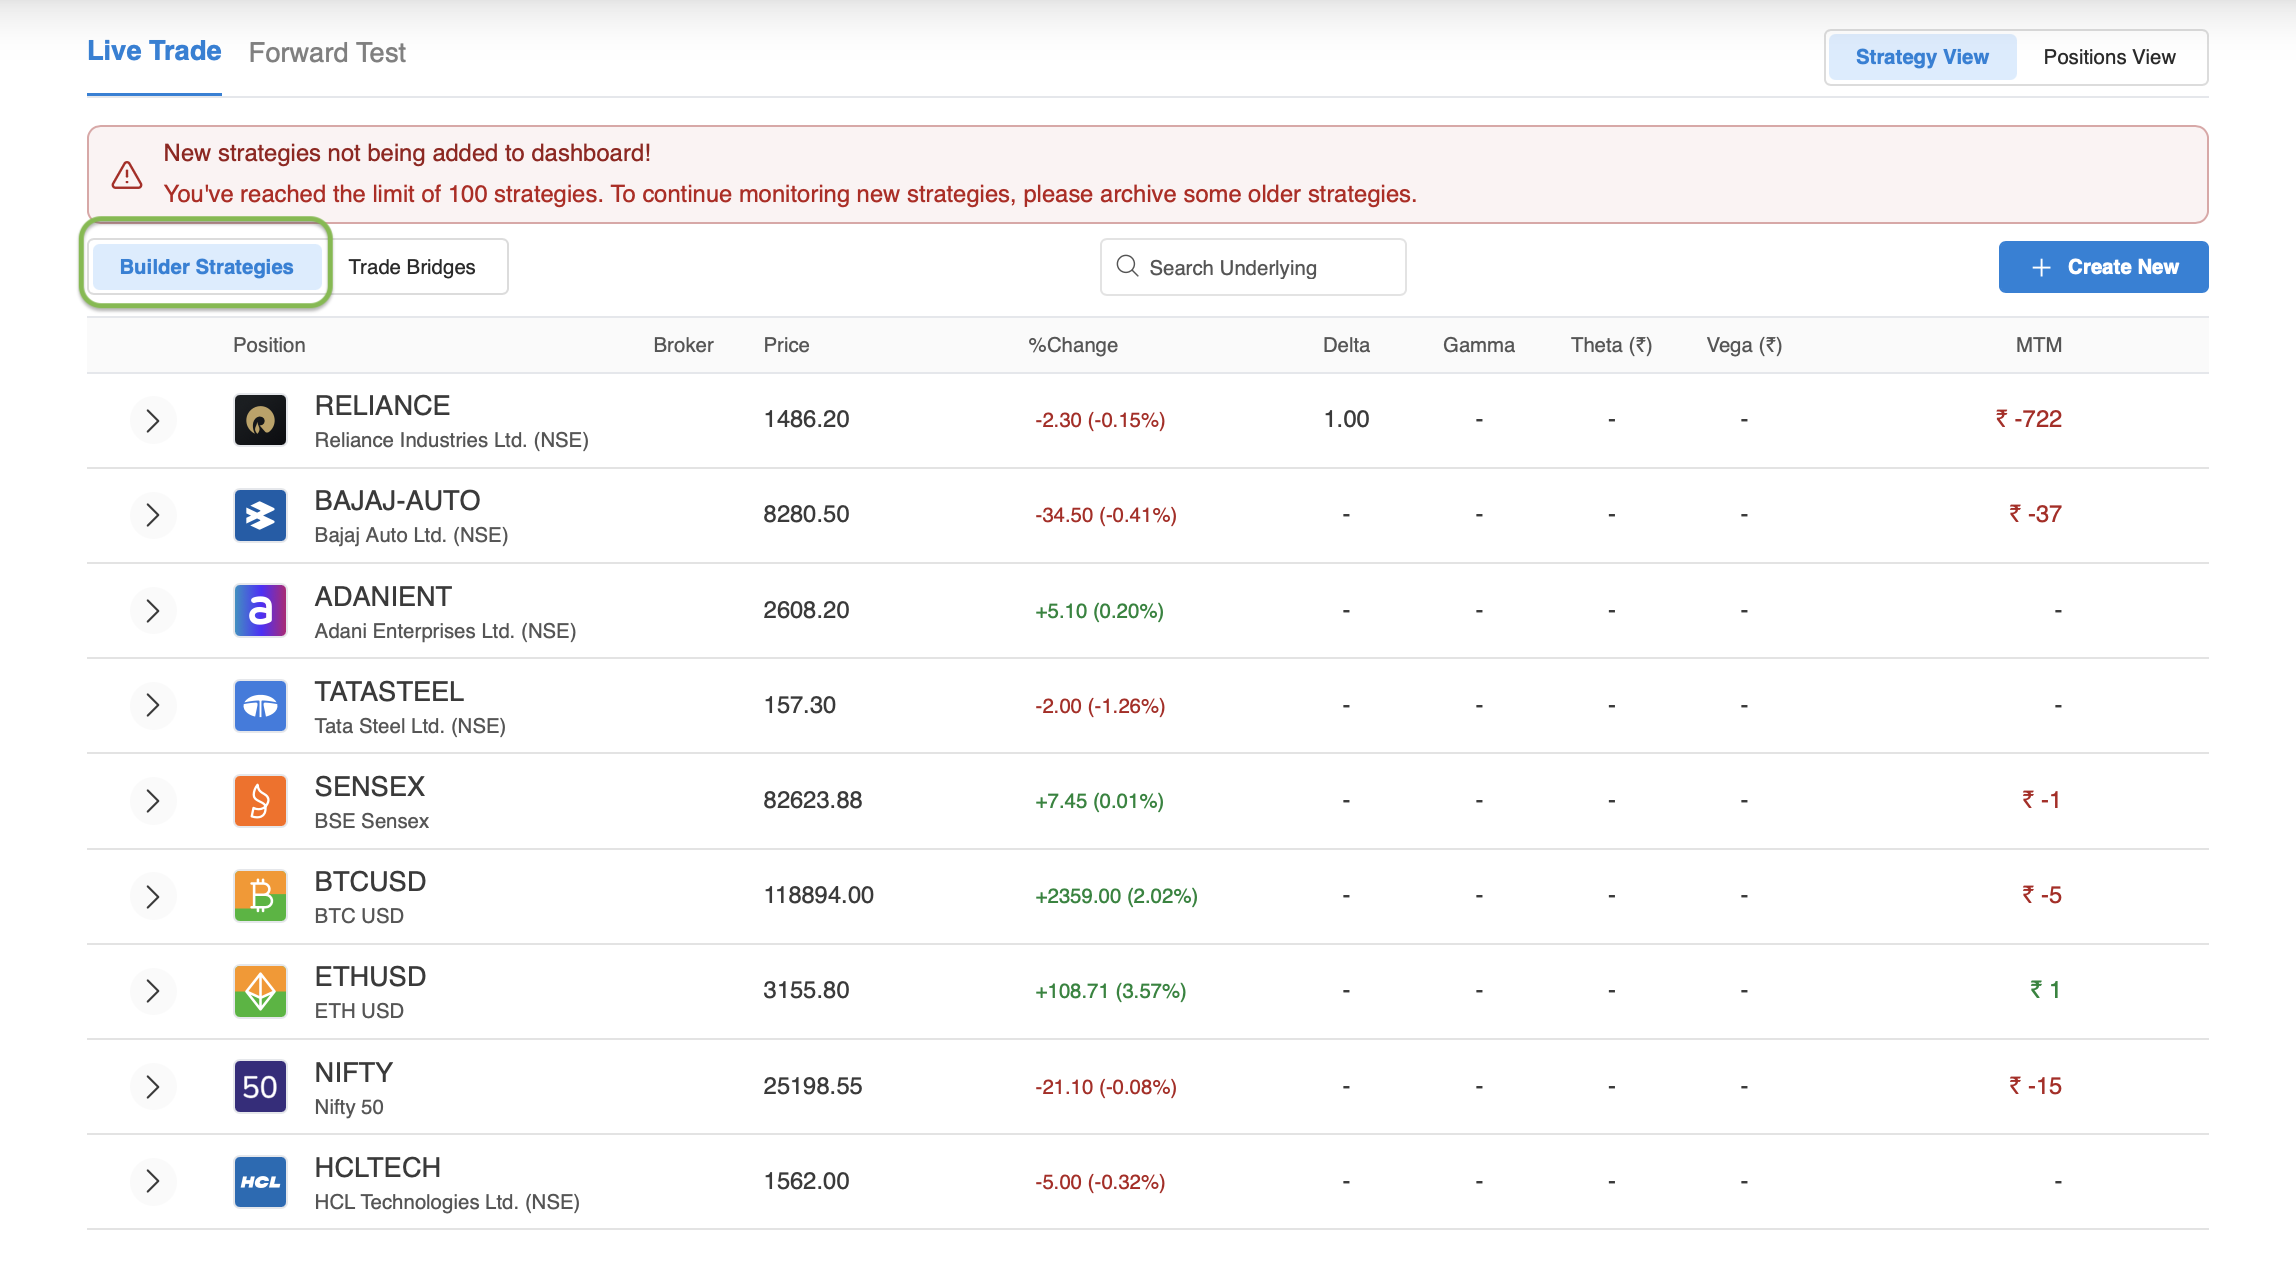Click ETHUSD MTM value ₹ 1
The image size is (2296, 1266).
[x=2045, y=990]
